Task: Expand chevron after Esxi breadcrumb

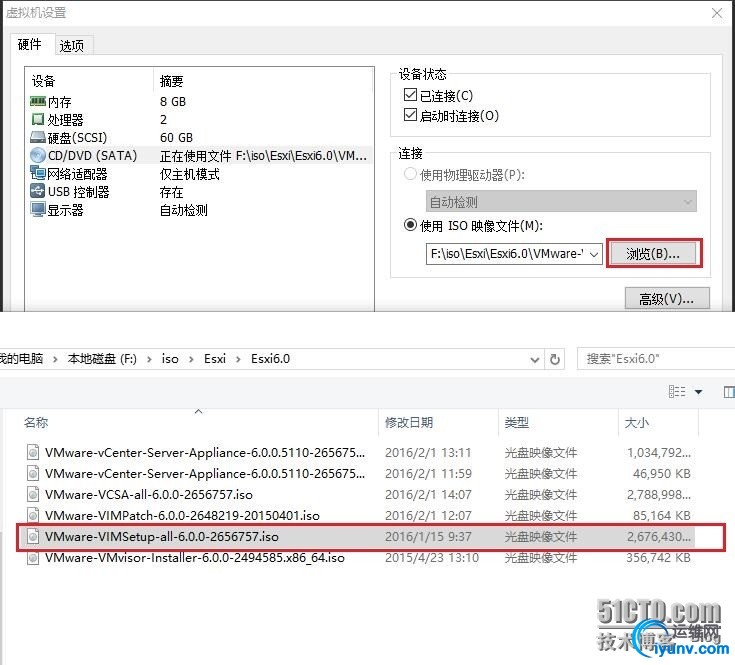Action: tap(238, 359)
